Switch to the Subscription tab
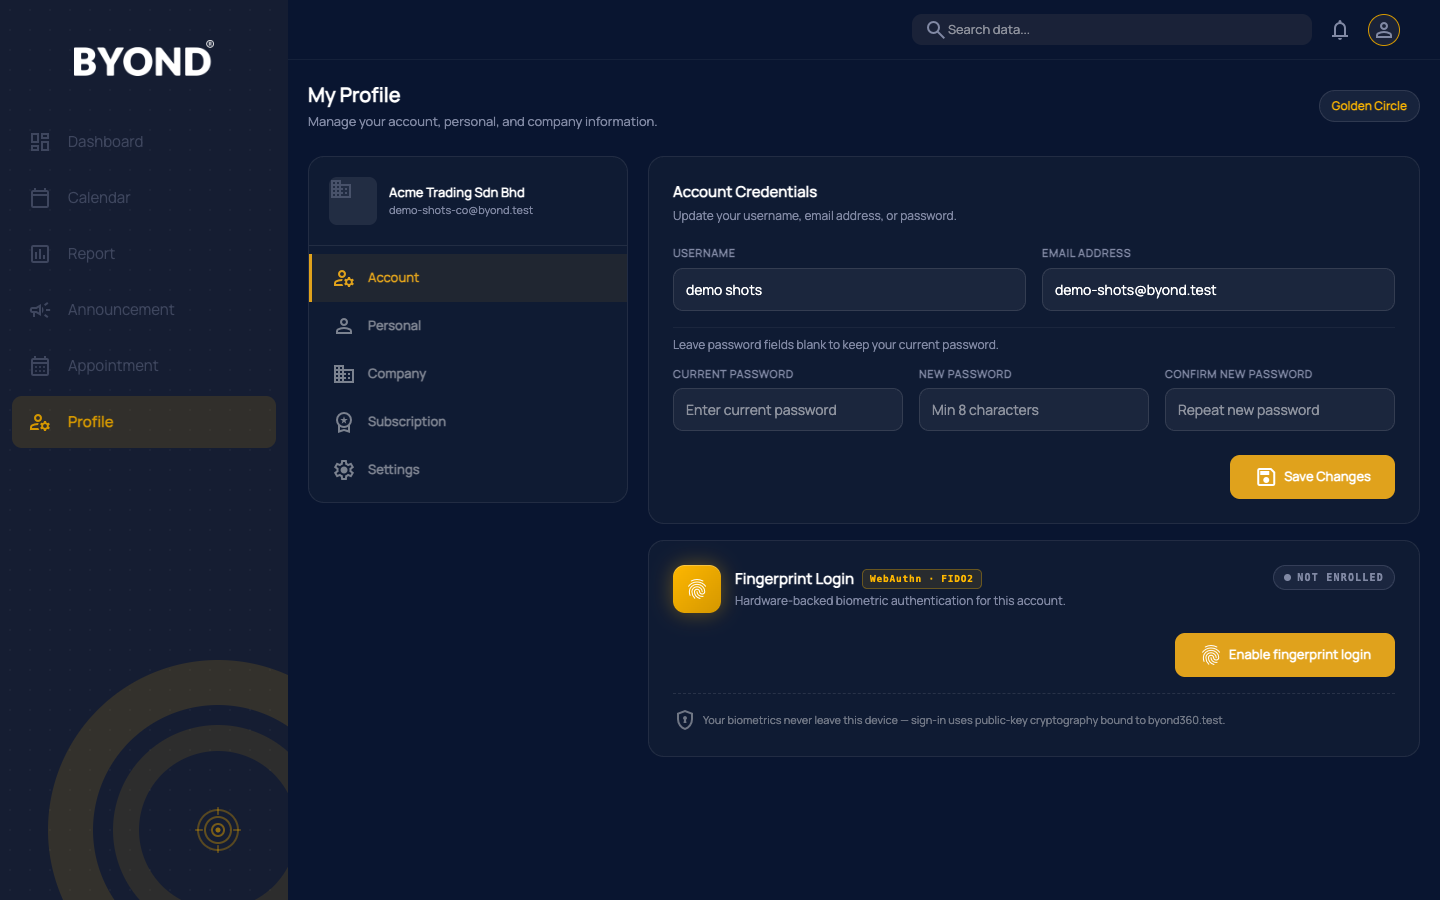This screenshot has height=900, width=1440. pos(468,422)
